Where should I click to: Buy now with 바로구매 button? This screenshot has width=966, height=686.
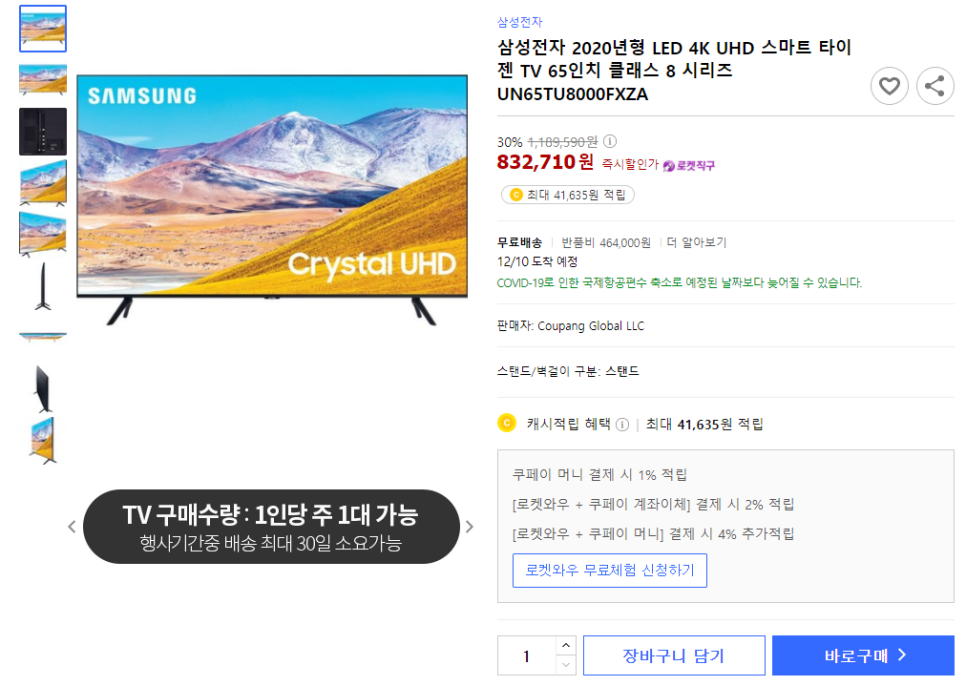862,656
